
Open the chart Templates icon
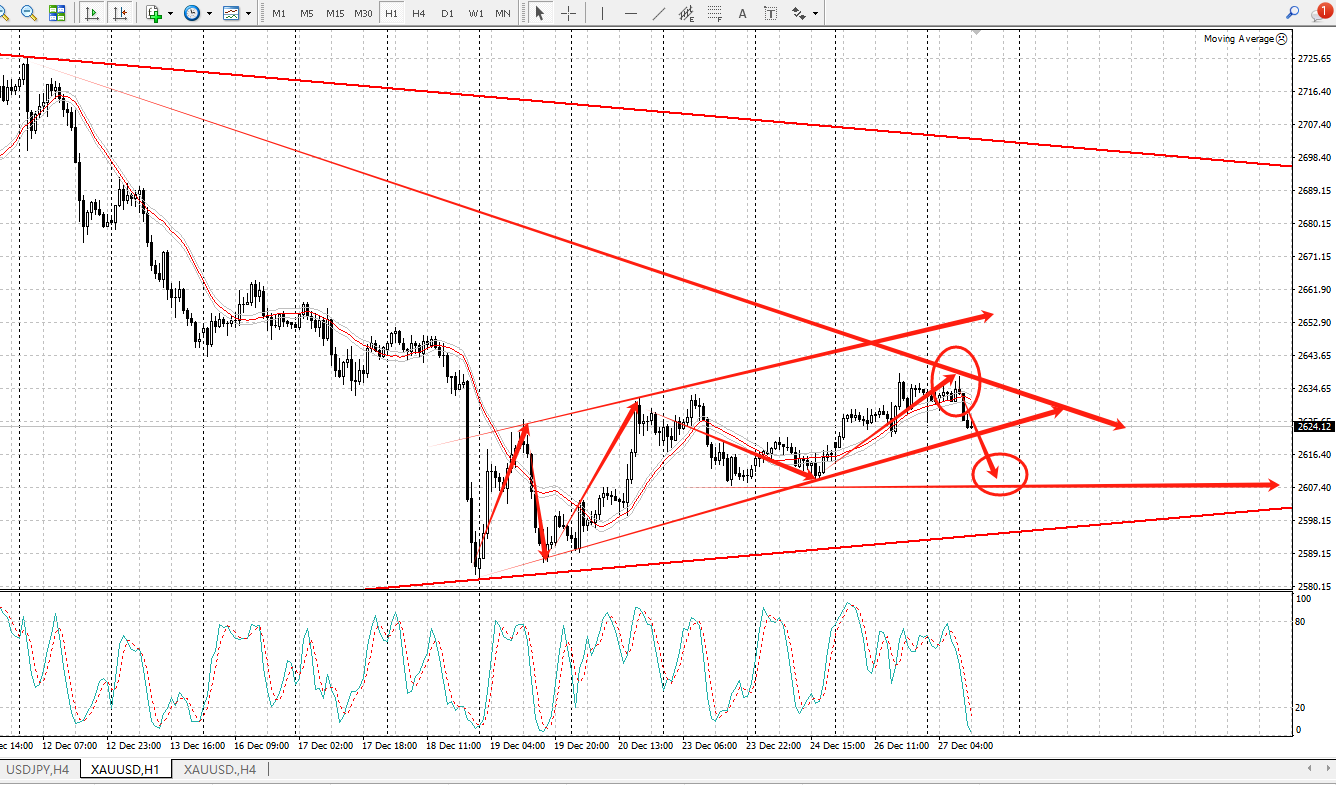click(231, 13)
